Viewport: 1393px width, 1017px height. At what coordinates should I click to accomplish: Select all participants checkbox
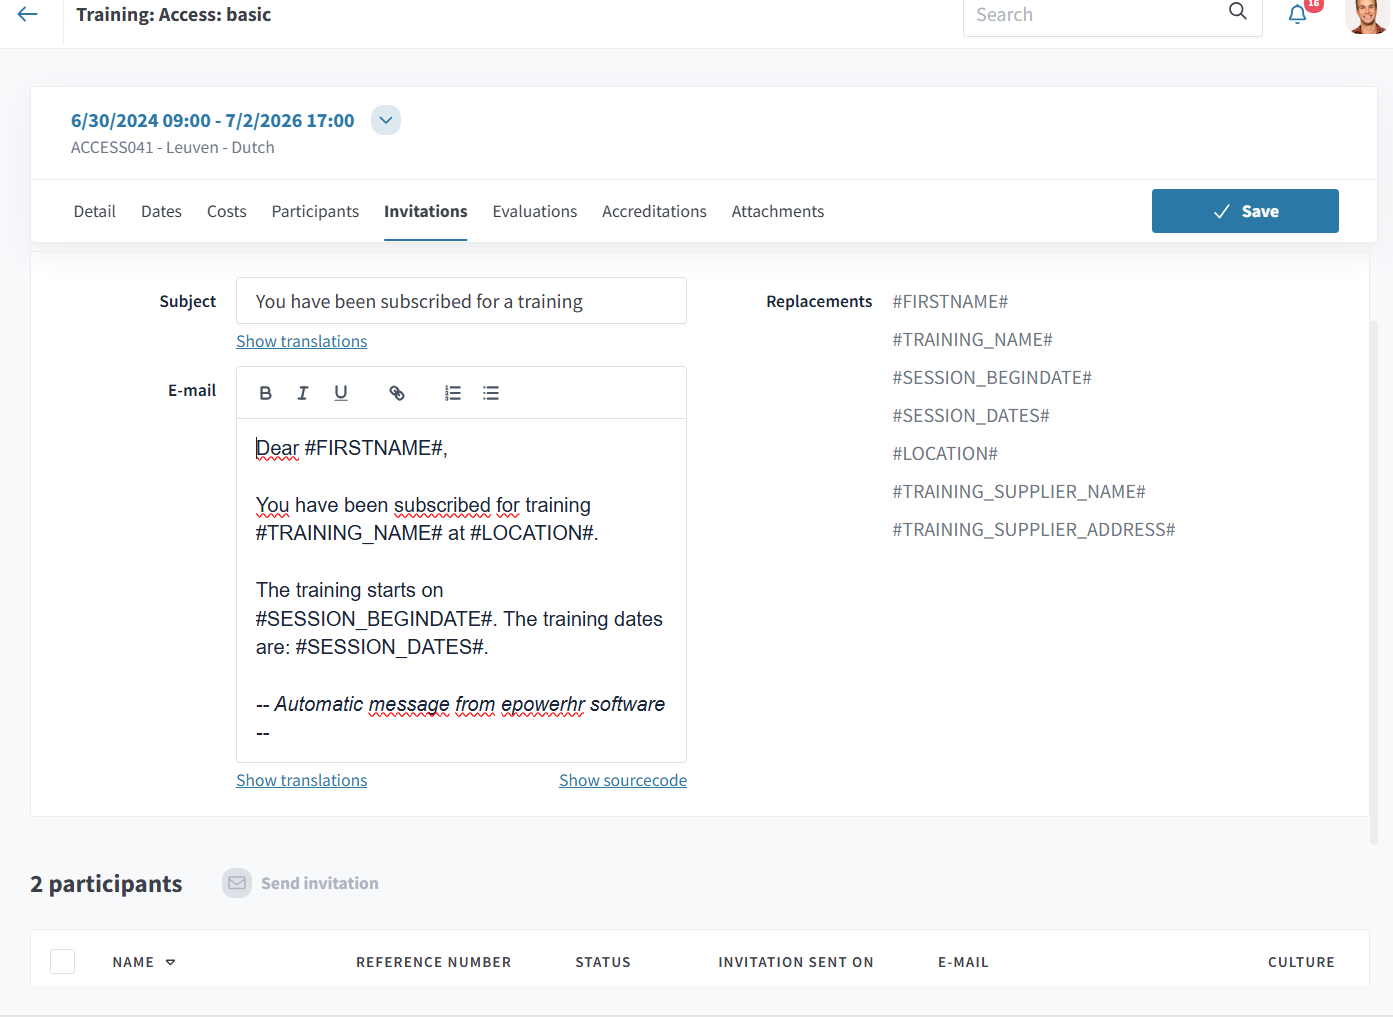tap(63, 962)
